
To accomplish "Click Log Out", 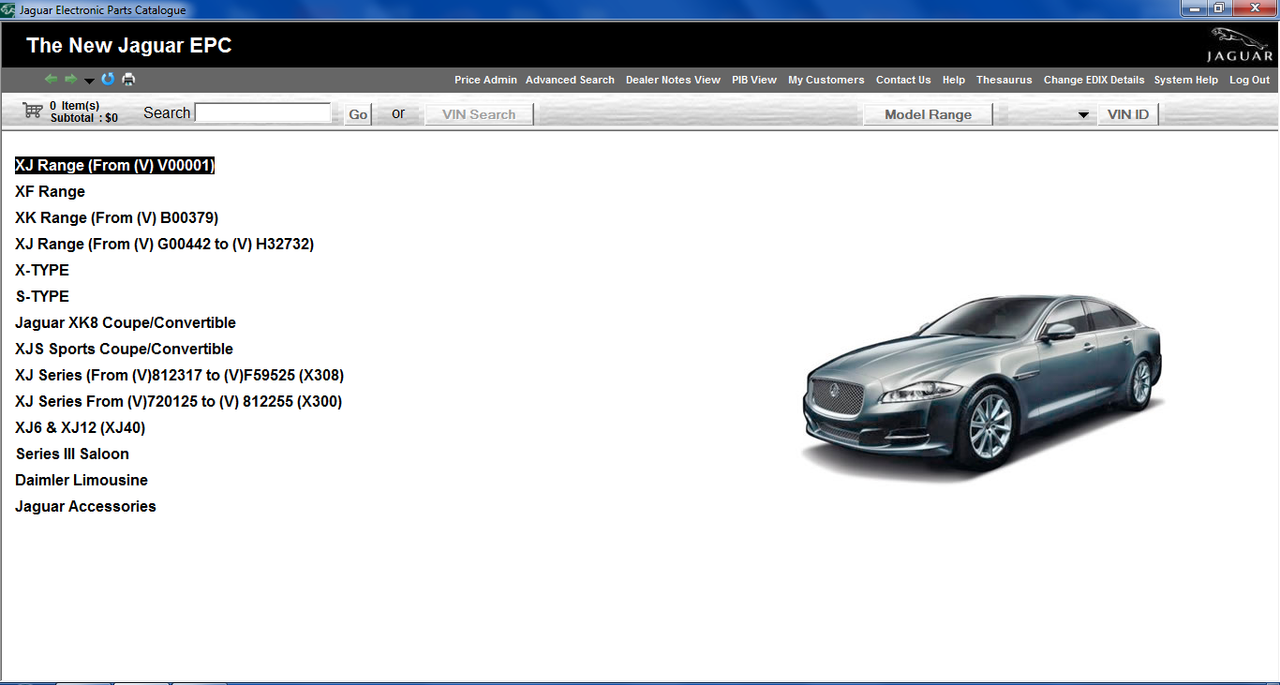I will [x=1250, y=80].
